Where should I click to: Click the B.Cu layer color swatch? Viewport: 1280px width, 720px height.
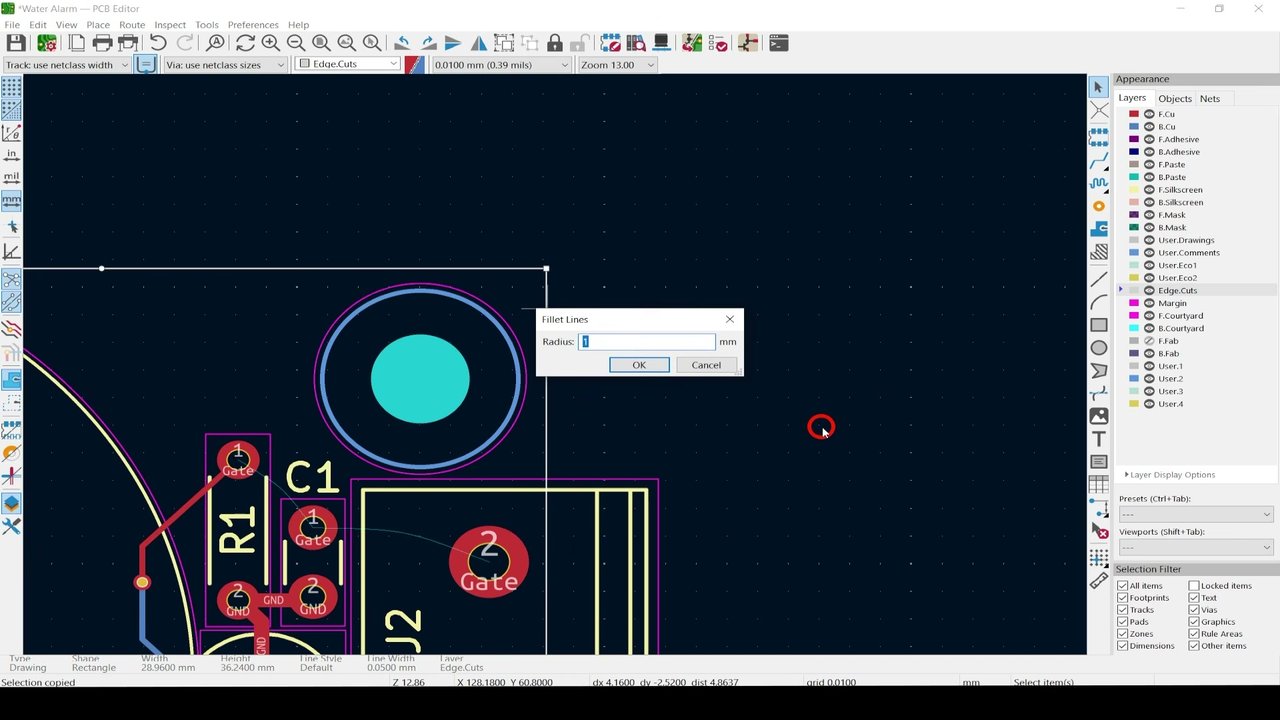click(1134, 127)
